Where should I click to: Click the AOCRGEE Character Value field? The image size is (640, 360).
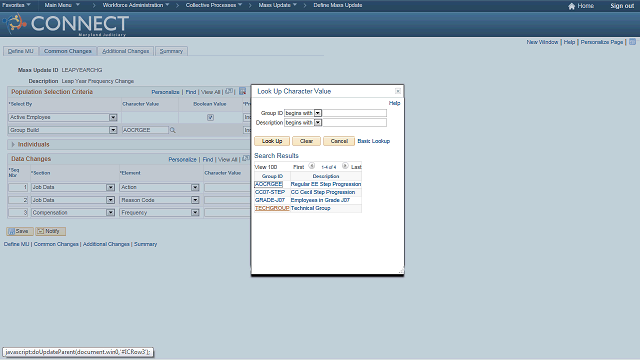pyautogui.click(x=145, y=130)
